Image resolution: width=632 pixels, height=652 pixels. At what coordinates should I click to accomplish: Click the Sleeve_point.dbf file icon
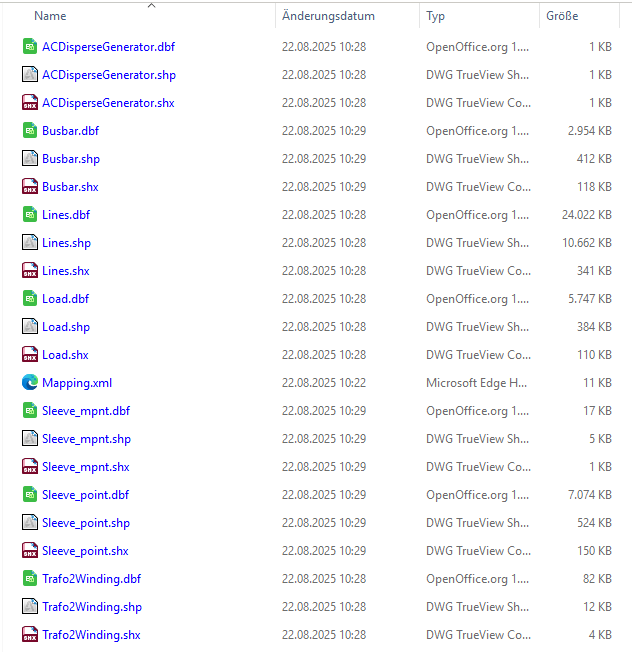(x=30, y=494)
